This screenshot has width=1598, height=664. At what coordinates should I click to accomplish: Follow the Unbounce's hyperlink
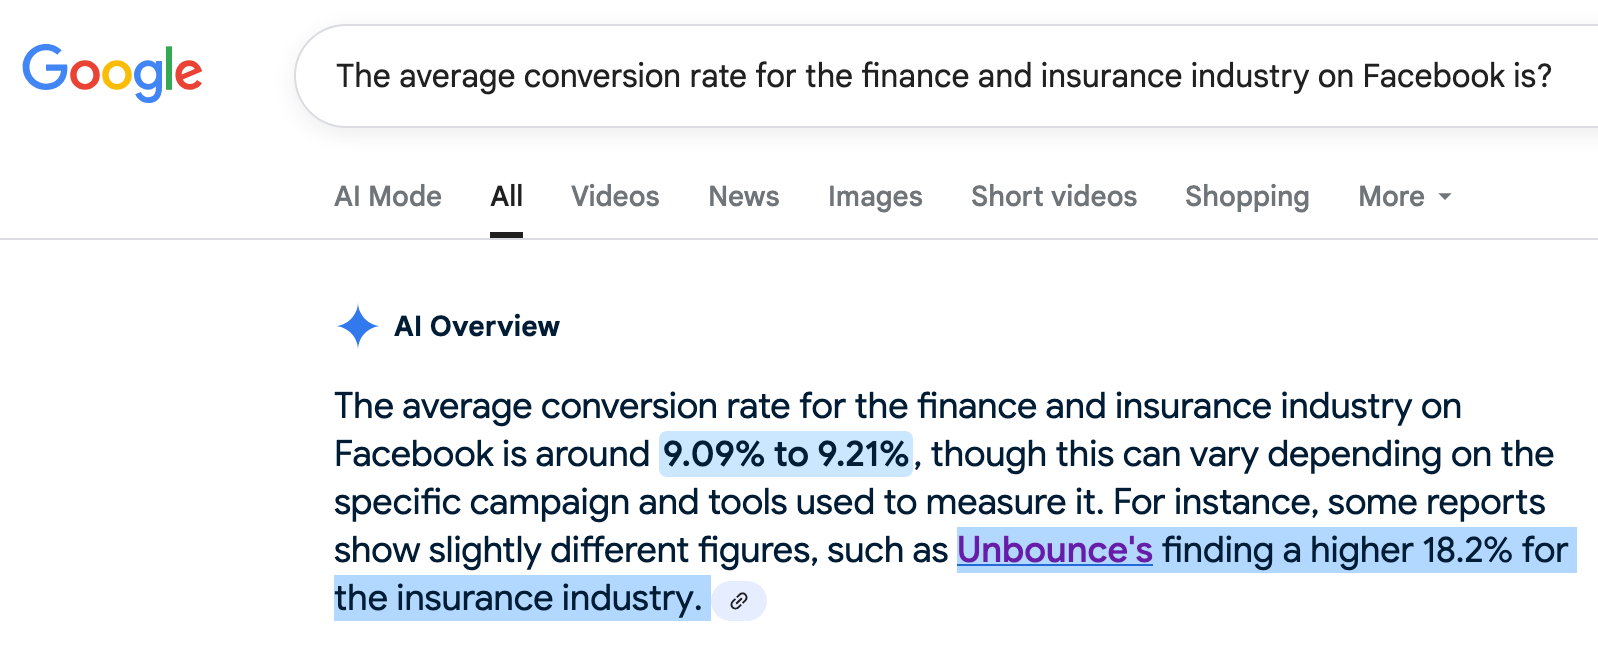[x=1055, y=550]
